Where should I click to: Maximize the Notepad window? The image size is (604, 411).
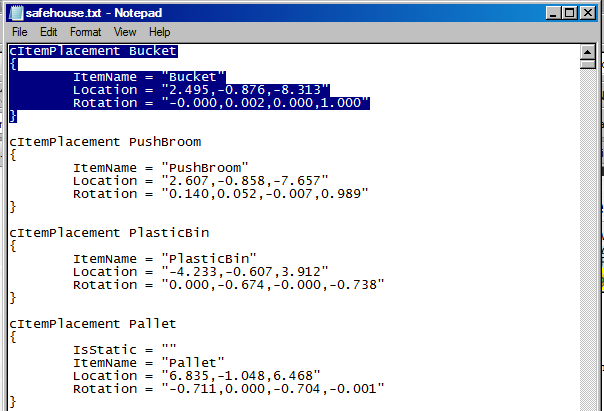(x=567, y=11)
